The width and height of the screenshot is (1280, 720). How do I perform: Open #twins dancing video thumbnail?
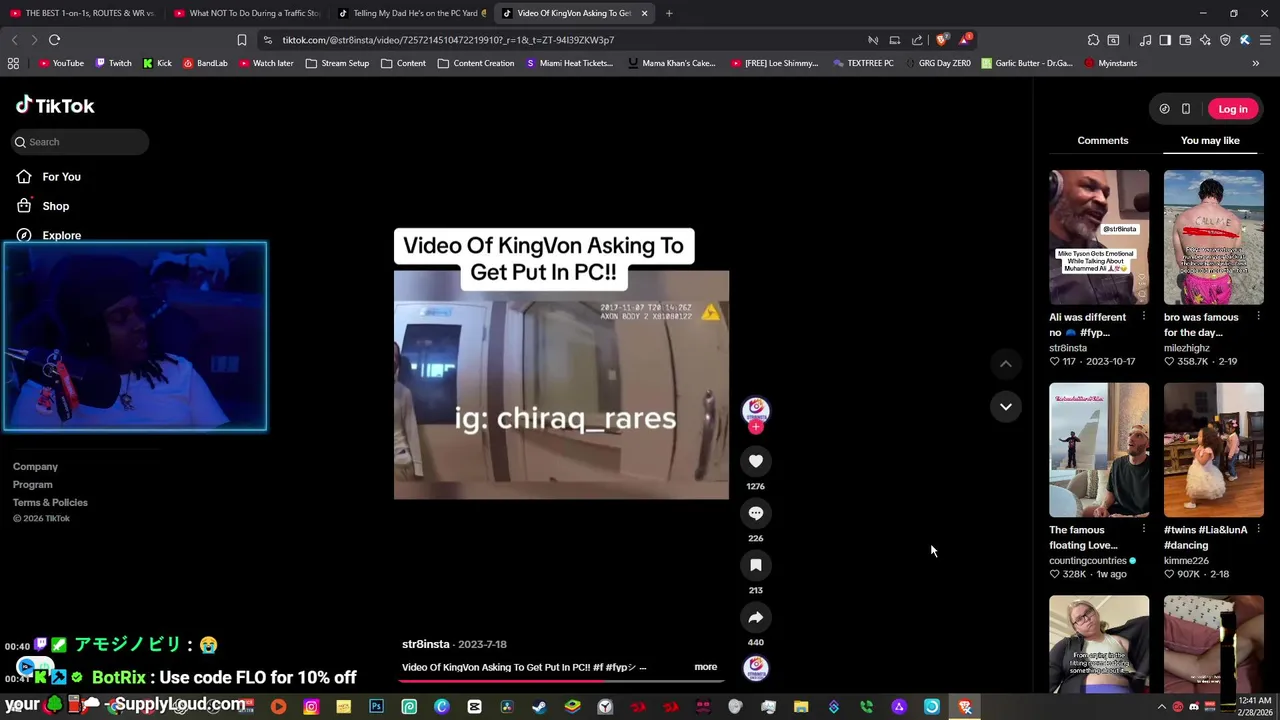click(x=1213, y=450)
